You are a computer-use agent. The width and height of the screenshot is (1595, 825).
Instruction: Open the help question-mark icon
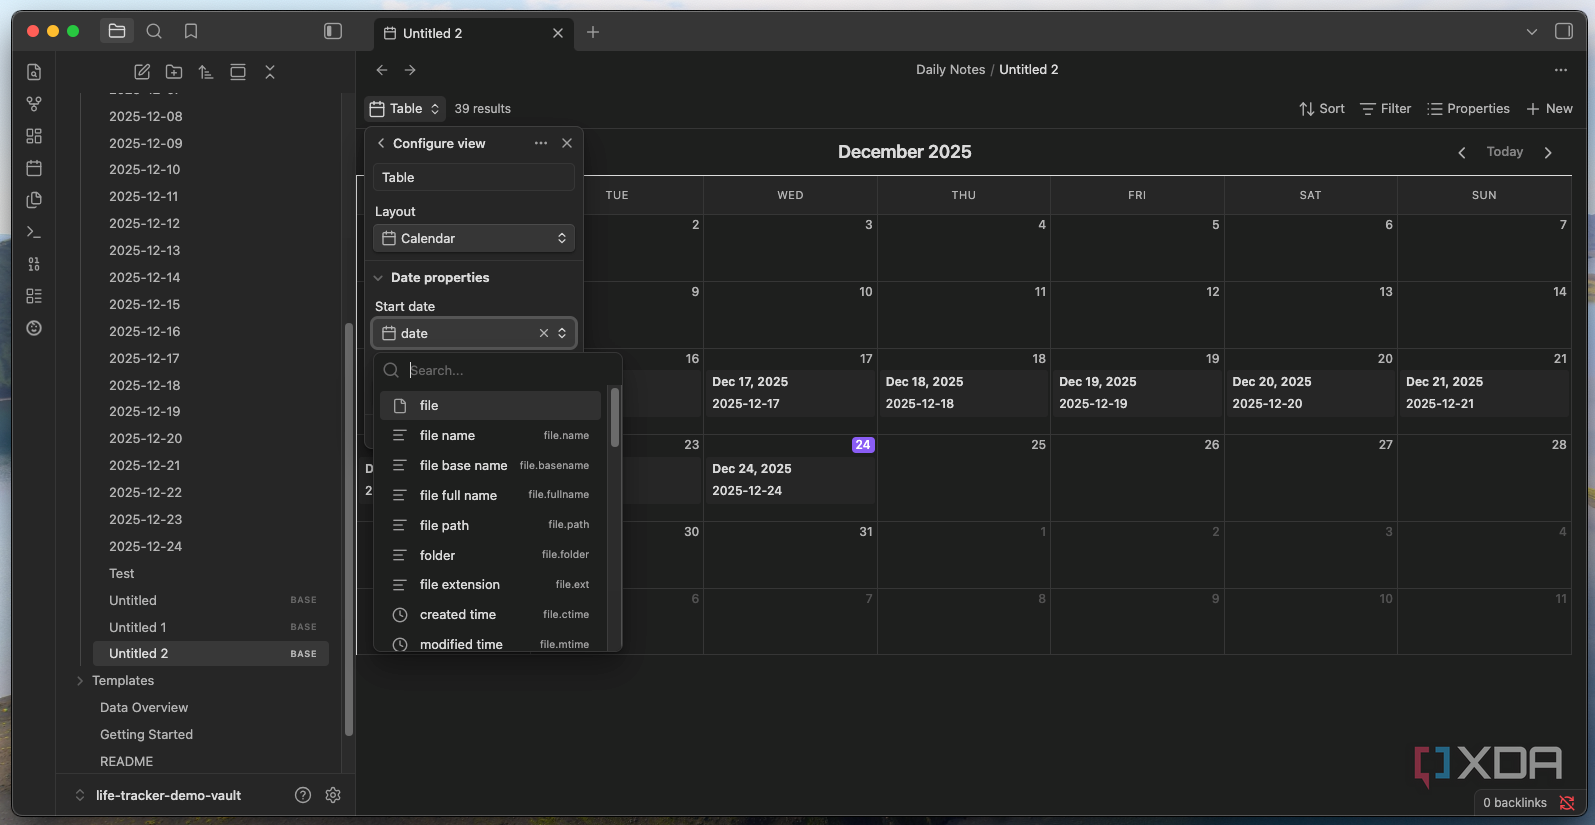click(303, 795)
